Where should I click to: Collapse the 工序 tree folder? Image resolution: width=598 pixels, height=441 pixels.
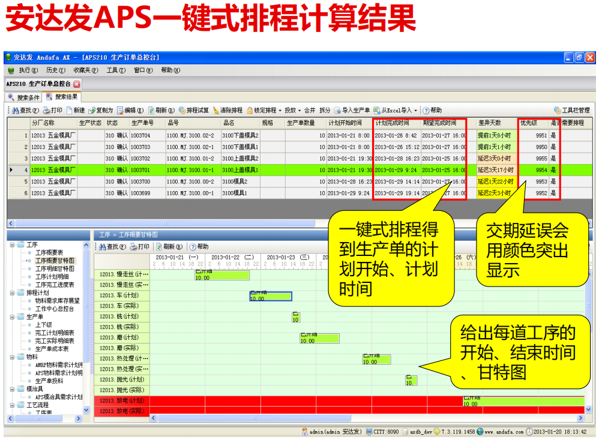pyautogui.click(x=12, y=245)
